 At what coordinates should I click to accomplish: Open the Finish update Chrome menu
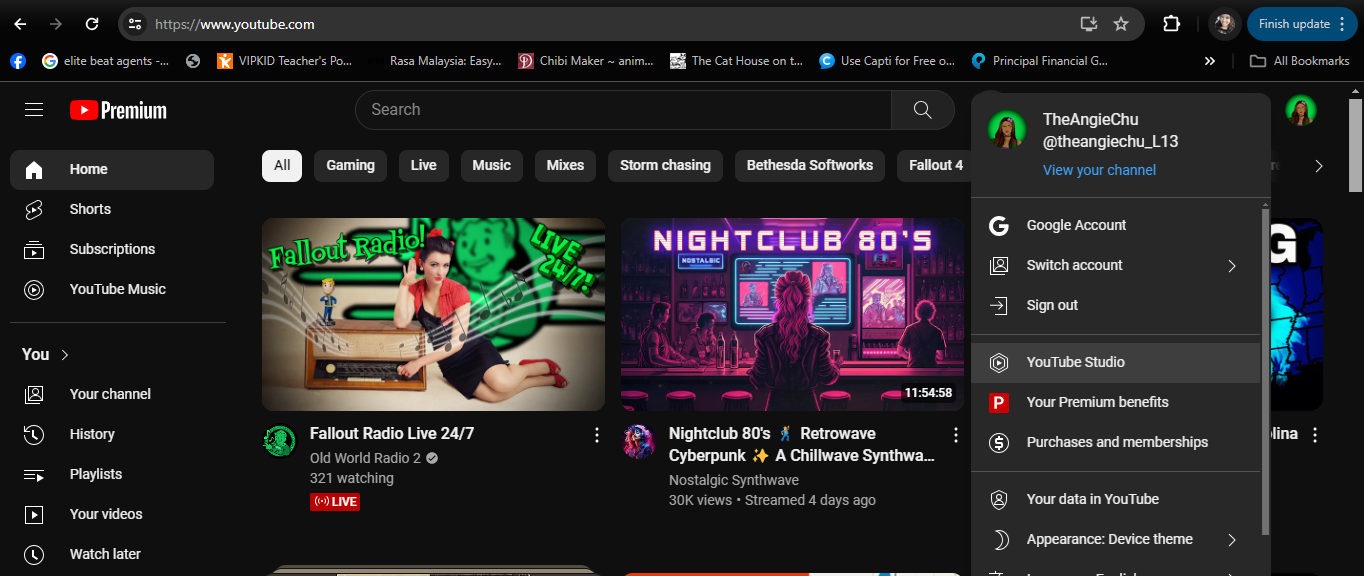click(1301, 24)
